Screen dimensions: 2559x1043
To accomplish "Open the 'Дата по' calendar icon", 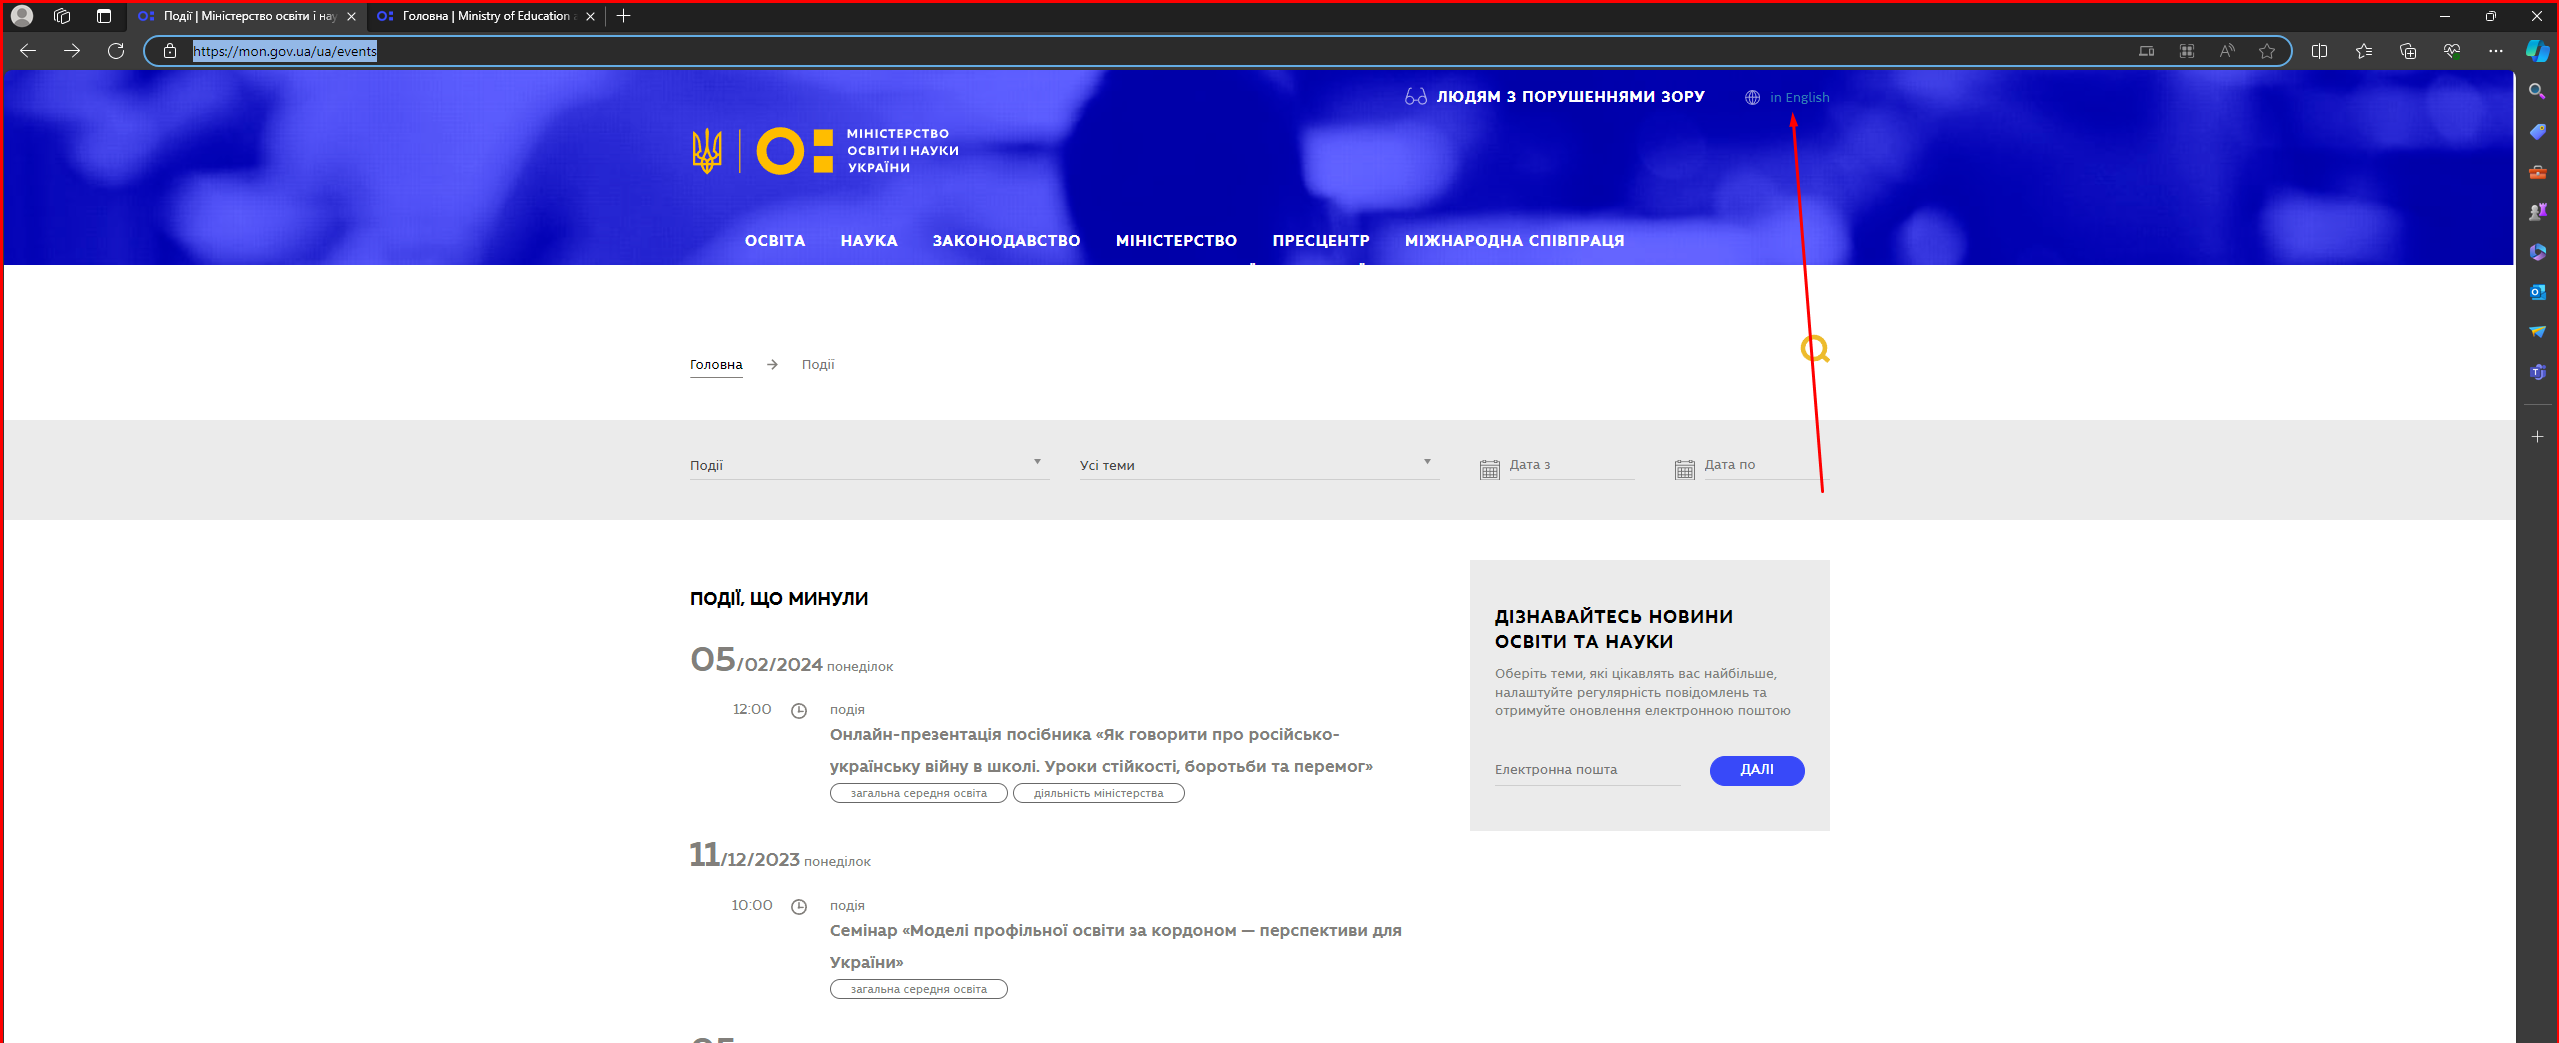I will point(1684,469).
